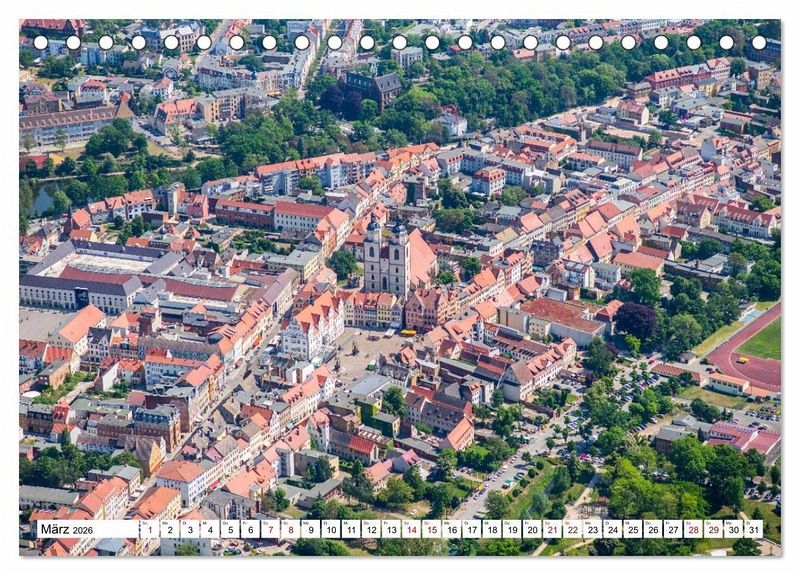800x575 pixels.
Task: Select red-marked day 28 in calendar strip
Action: (x=693, y=529)
